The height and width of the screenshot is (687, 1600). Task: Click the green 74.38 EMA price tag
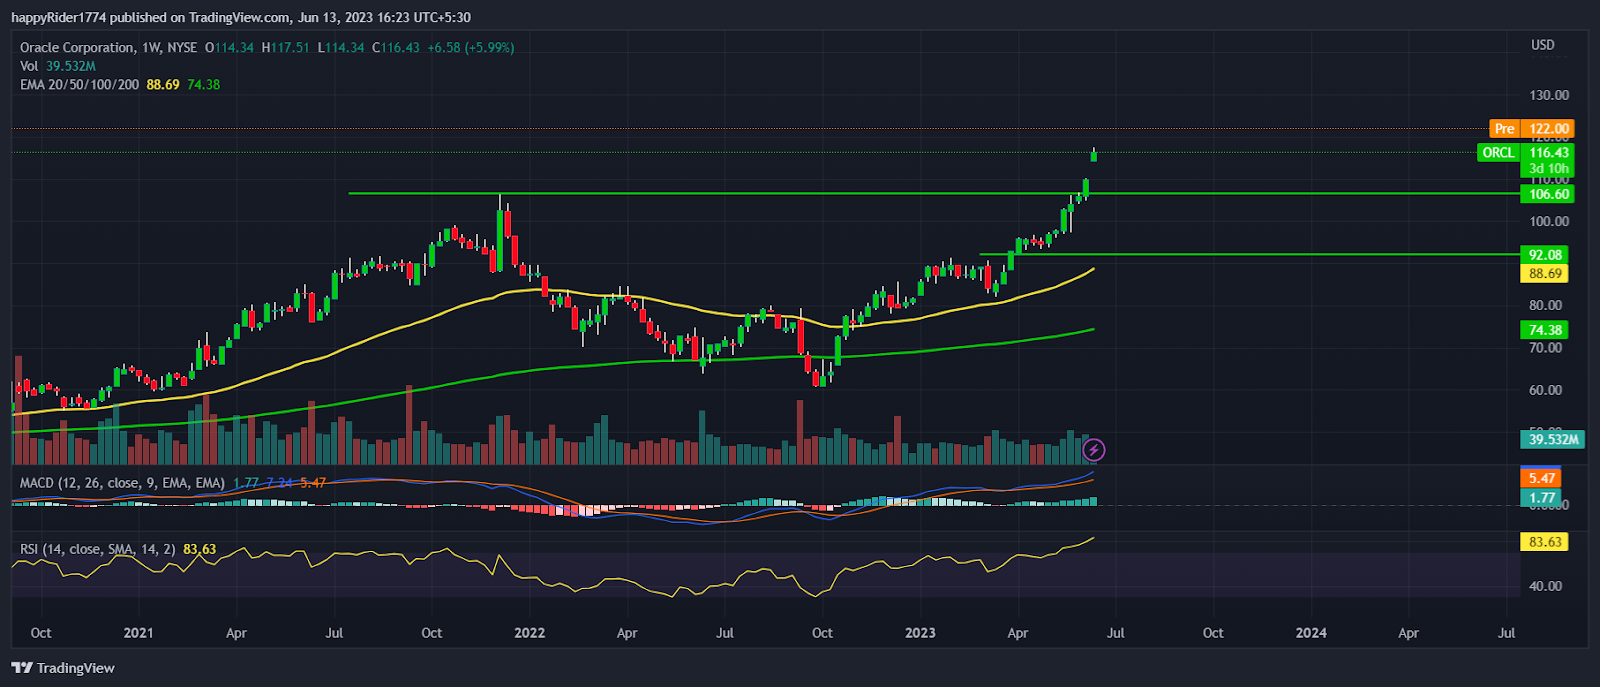(1544, 330)
